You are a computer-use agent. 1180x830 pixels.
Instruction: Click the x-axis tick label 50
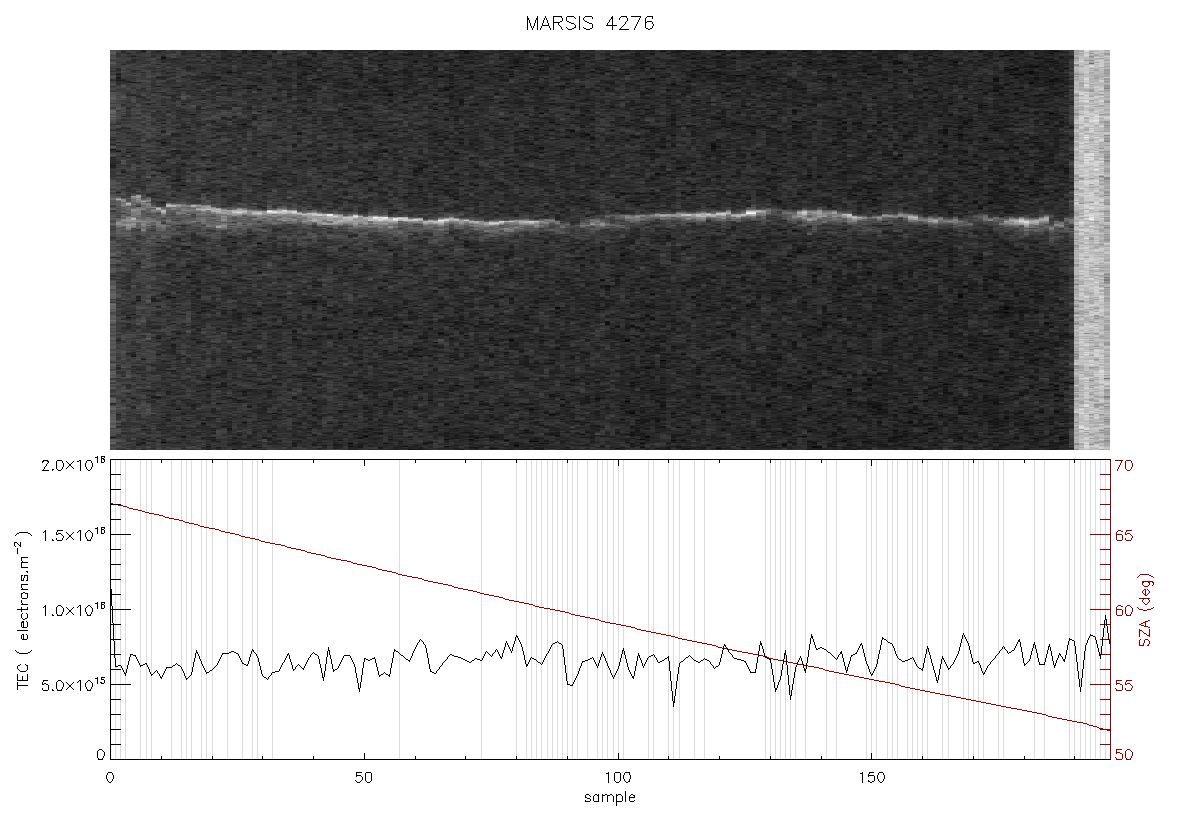[363, 777]
